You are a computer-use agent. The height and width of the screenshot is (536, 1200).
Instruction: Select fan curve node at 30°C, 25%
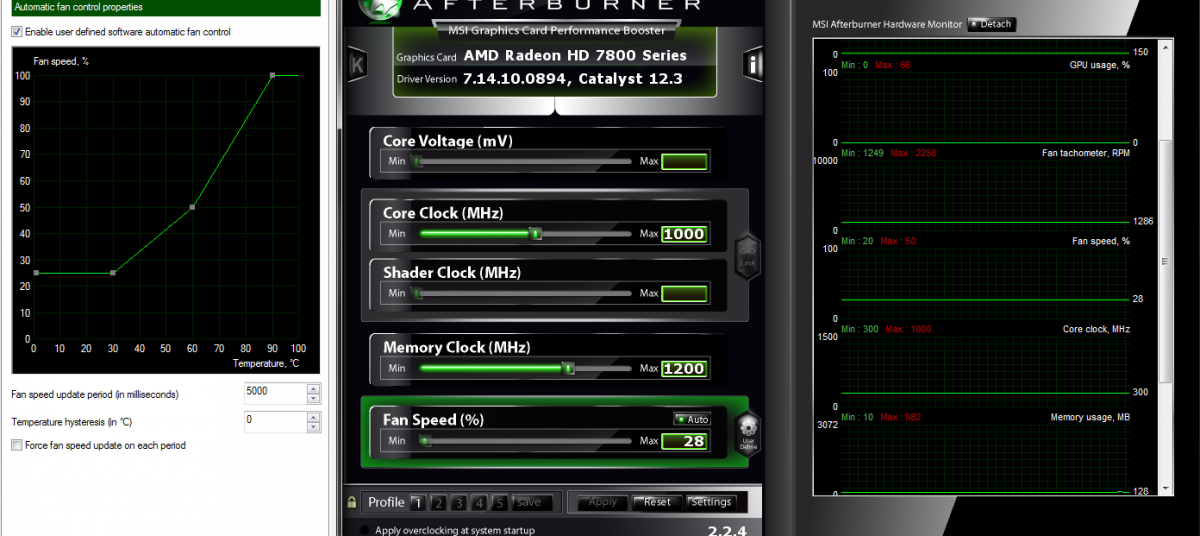[x=113, y=273]
